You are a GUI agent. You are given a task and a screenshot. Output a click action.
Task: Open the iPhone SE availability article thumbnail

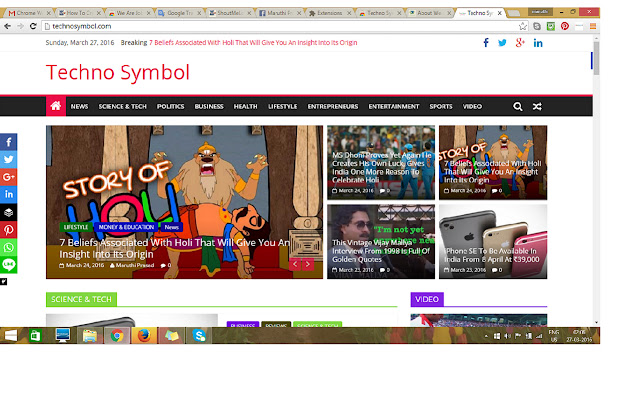[493, 242]
